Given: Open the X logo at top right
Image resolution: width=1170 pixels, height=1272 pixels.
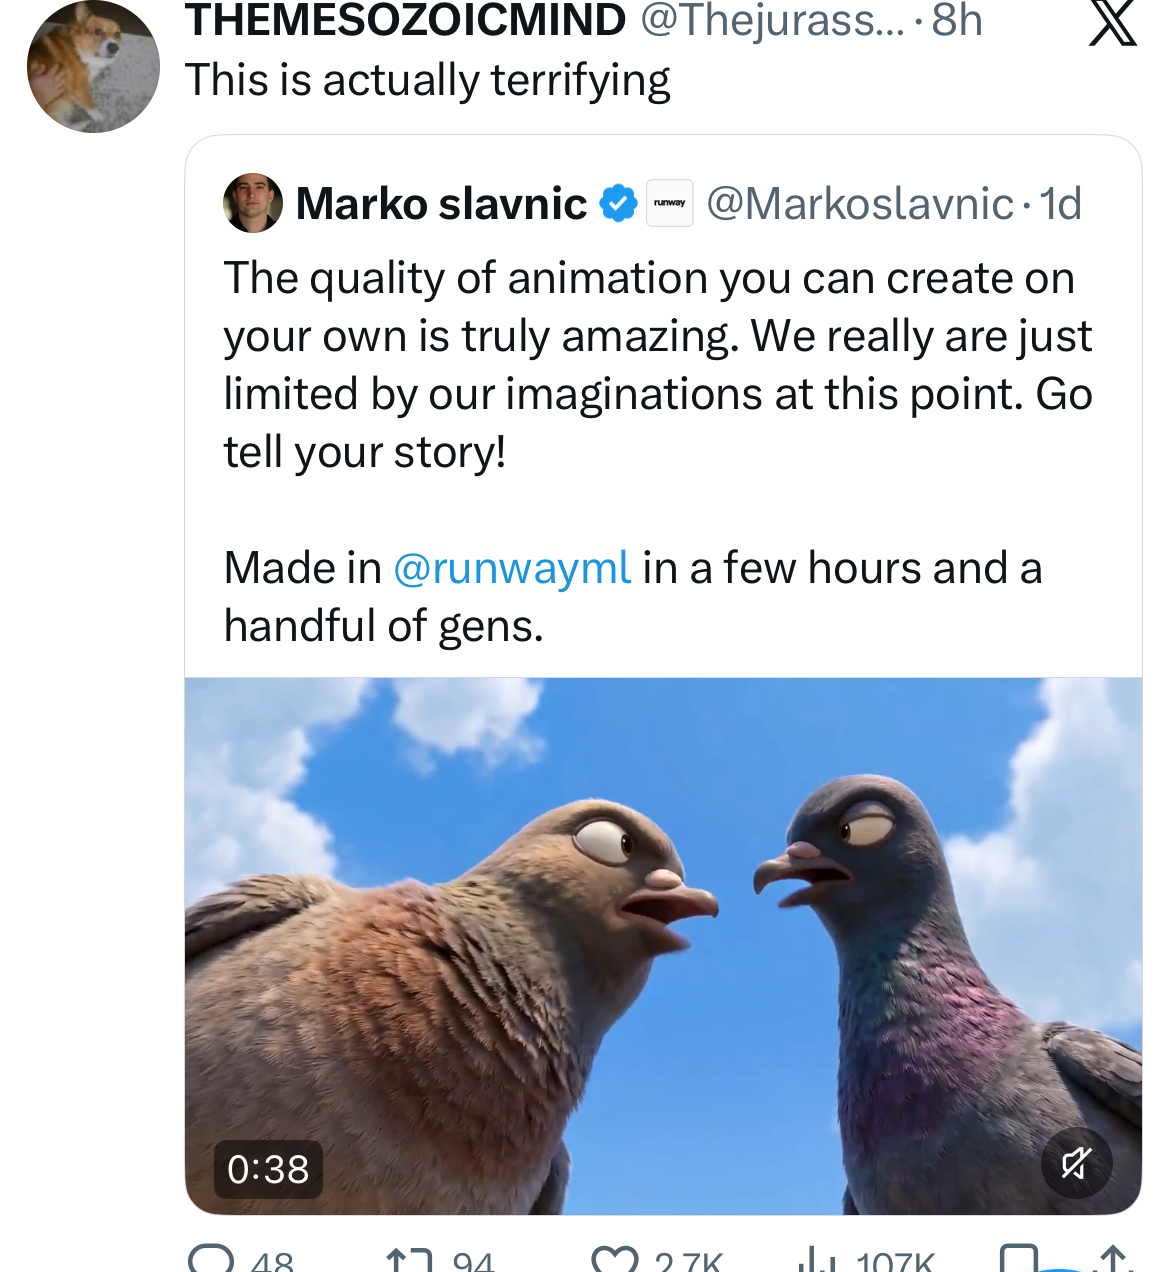Looking at the screenshot, I should click(1112, 22).
